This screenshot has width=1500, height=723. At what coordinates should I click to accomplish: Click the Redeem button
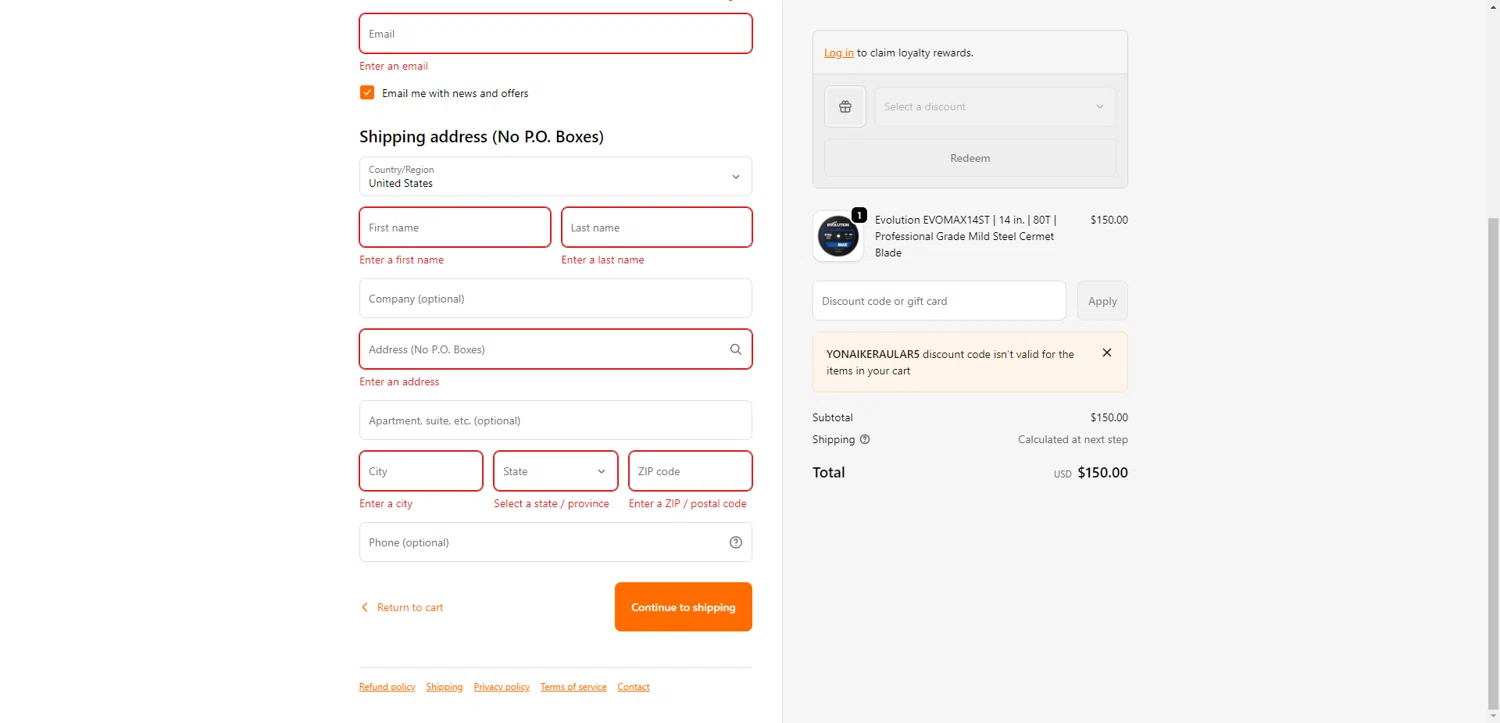point(970,158)
